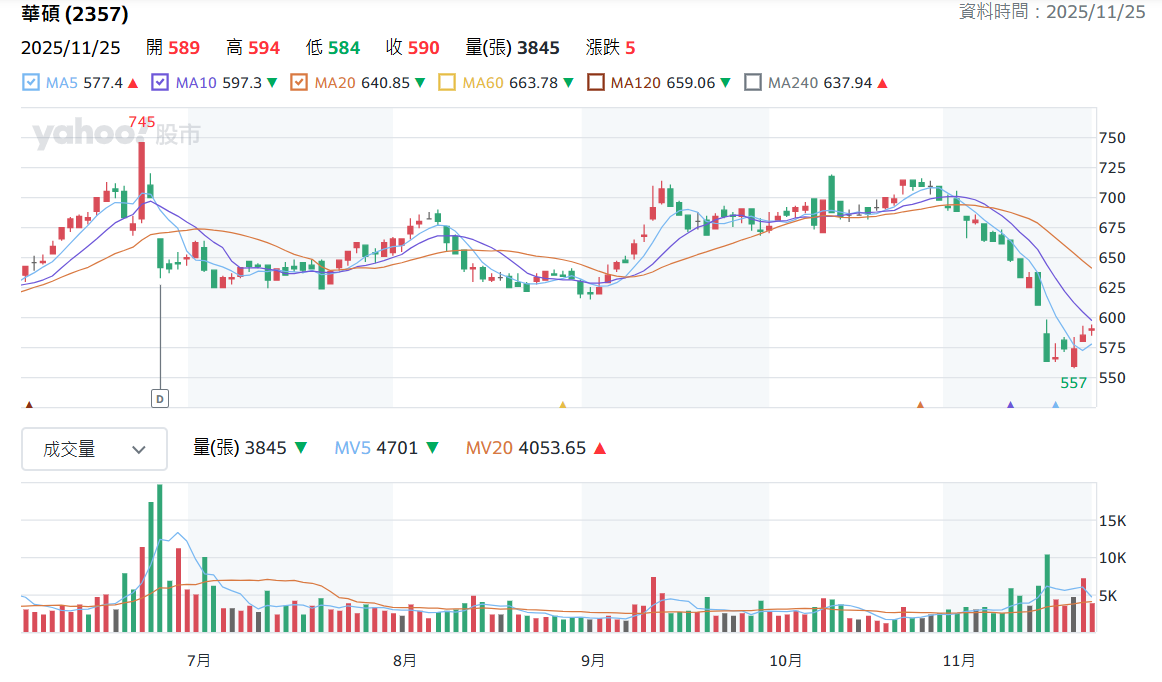
Task: Open the 成交量 indicator dropdown
Action: pyautogui.click(x=94, y=449)
